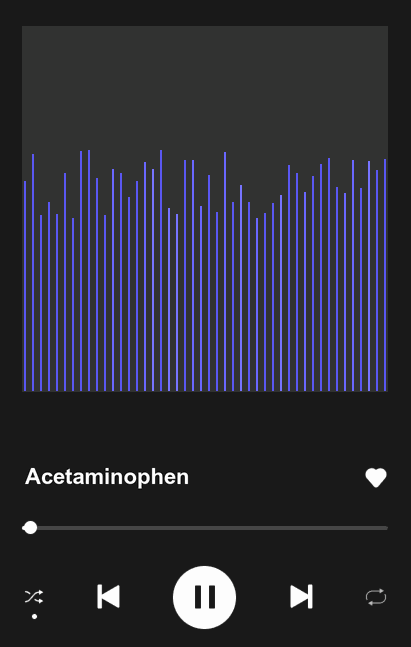Enable the repeat loop icon
This screenshot has height=647, width=411.
(x=376, y=597)
